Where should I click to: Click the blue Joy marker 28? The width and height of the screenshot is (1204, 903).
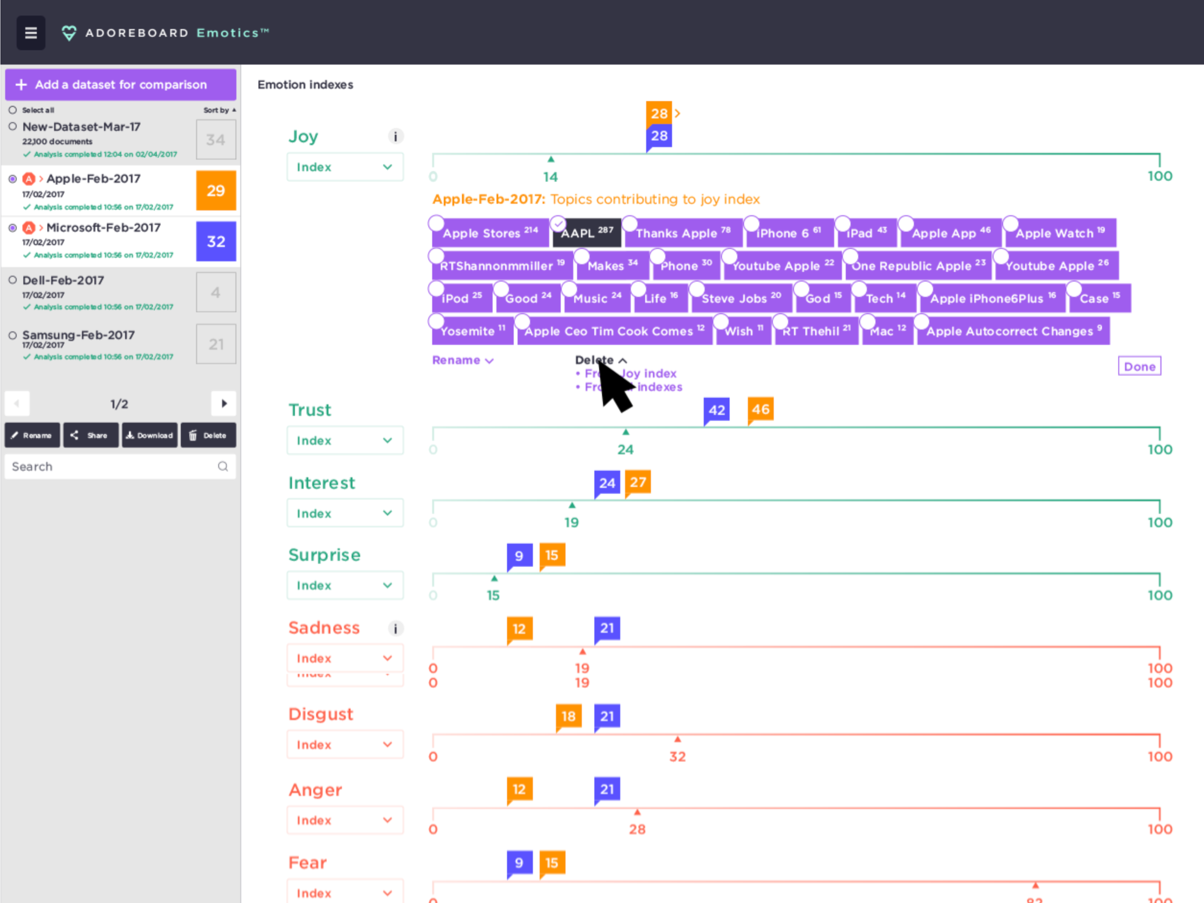tap(659, 137)
